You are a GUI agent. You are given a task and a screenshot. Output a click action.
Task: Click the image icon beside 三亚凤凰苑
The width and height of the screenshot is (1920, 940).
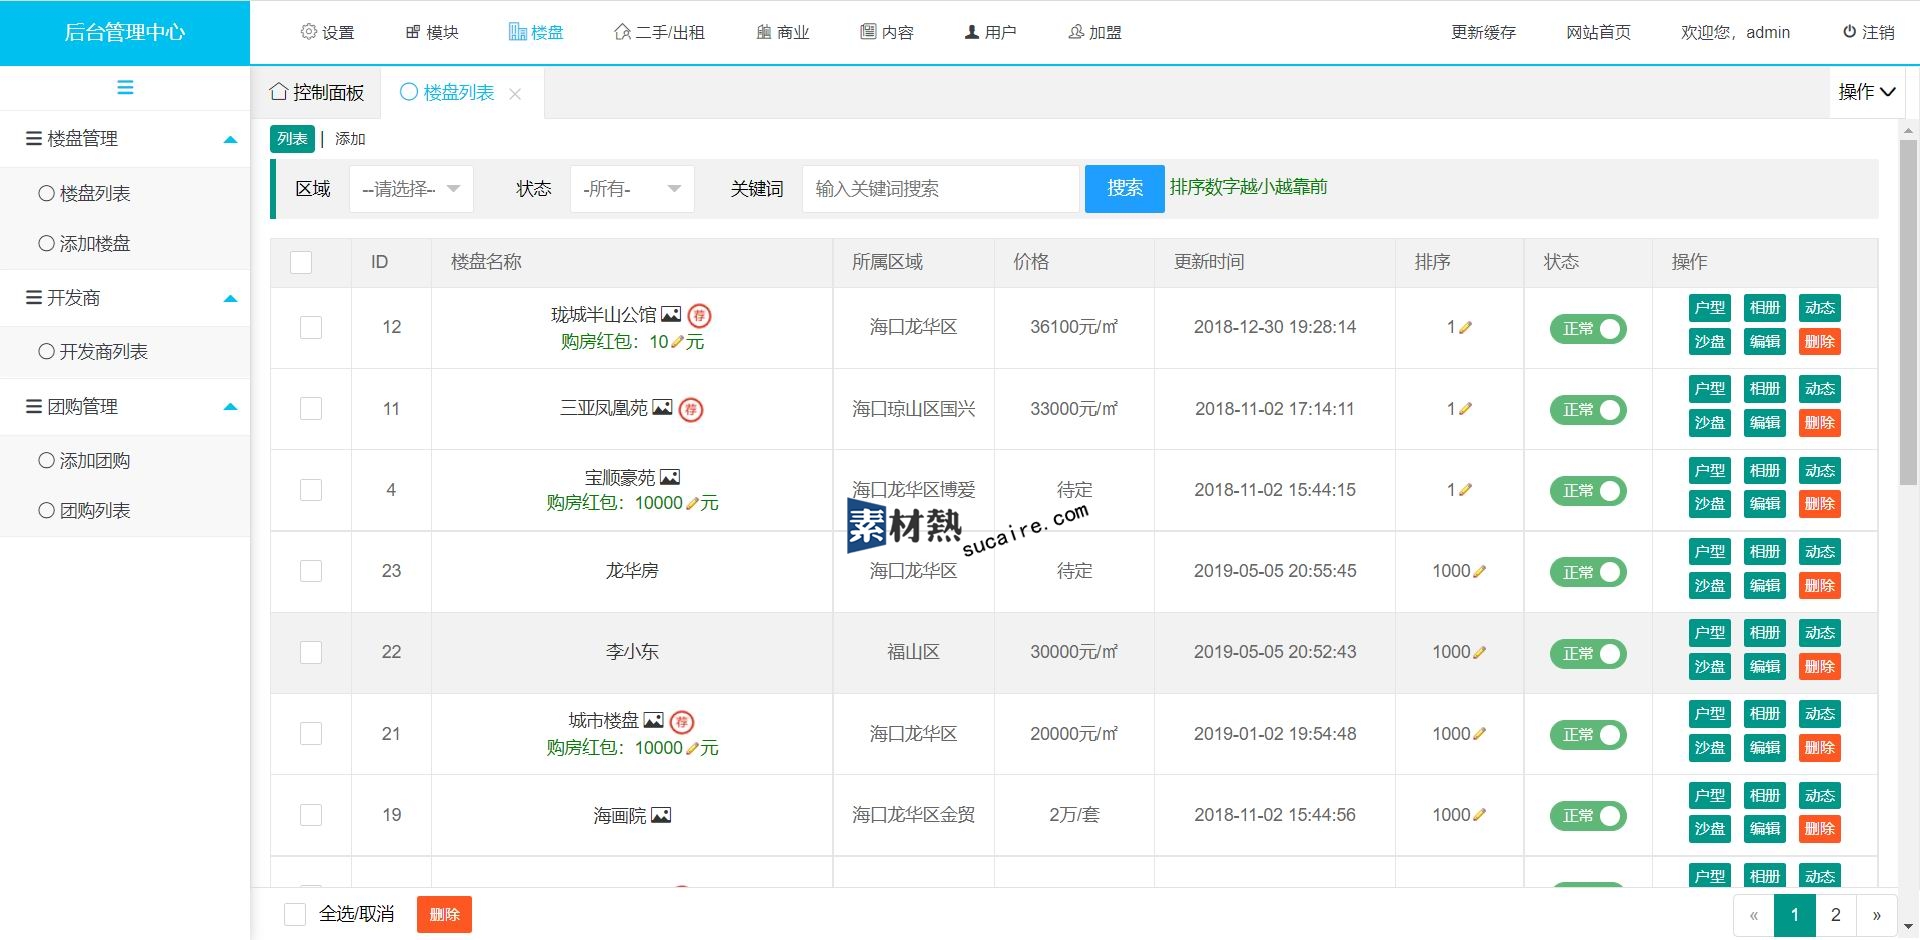click(662, 408)
